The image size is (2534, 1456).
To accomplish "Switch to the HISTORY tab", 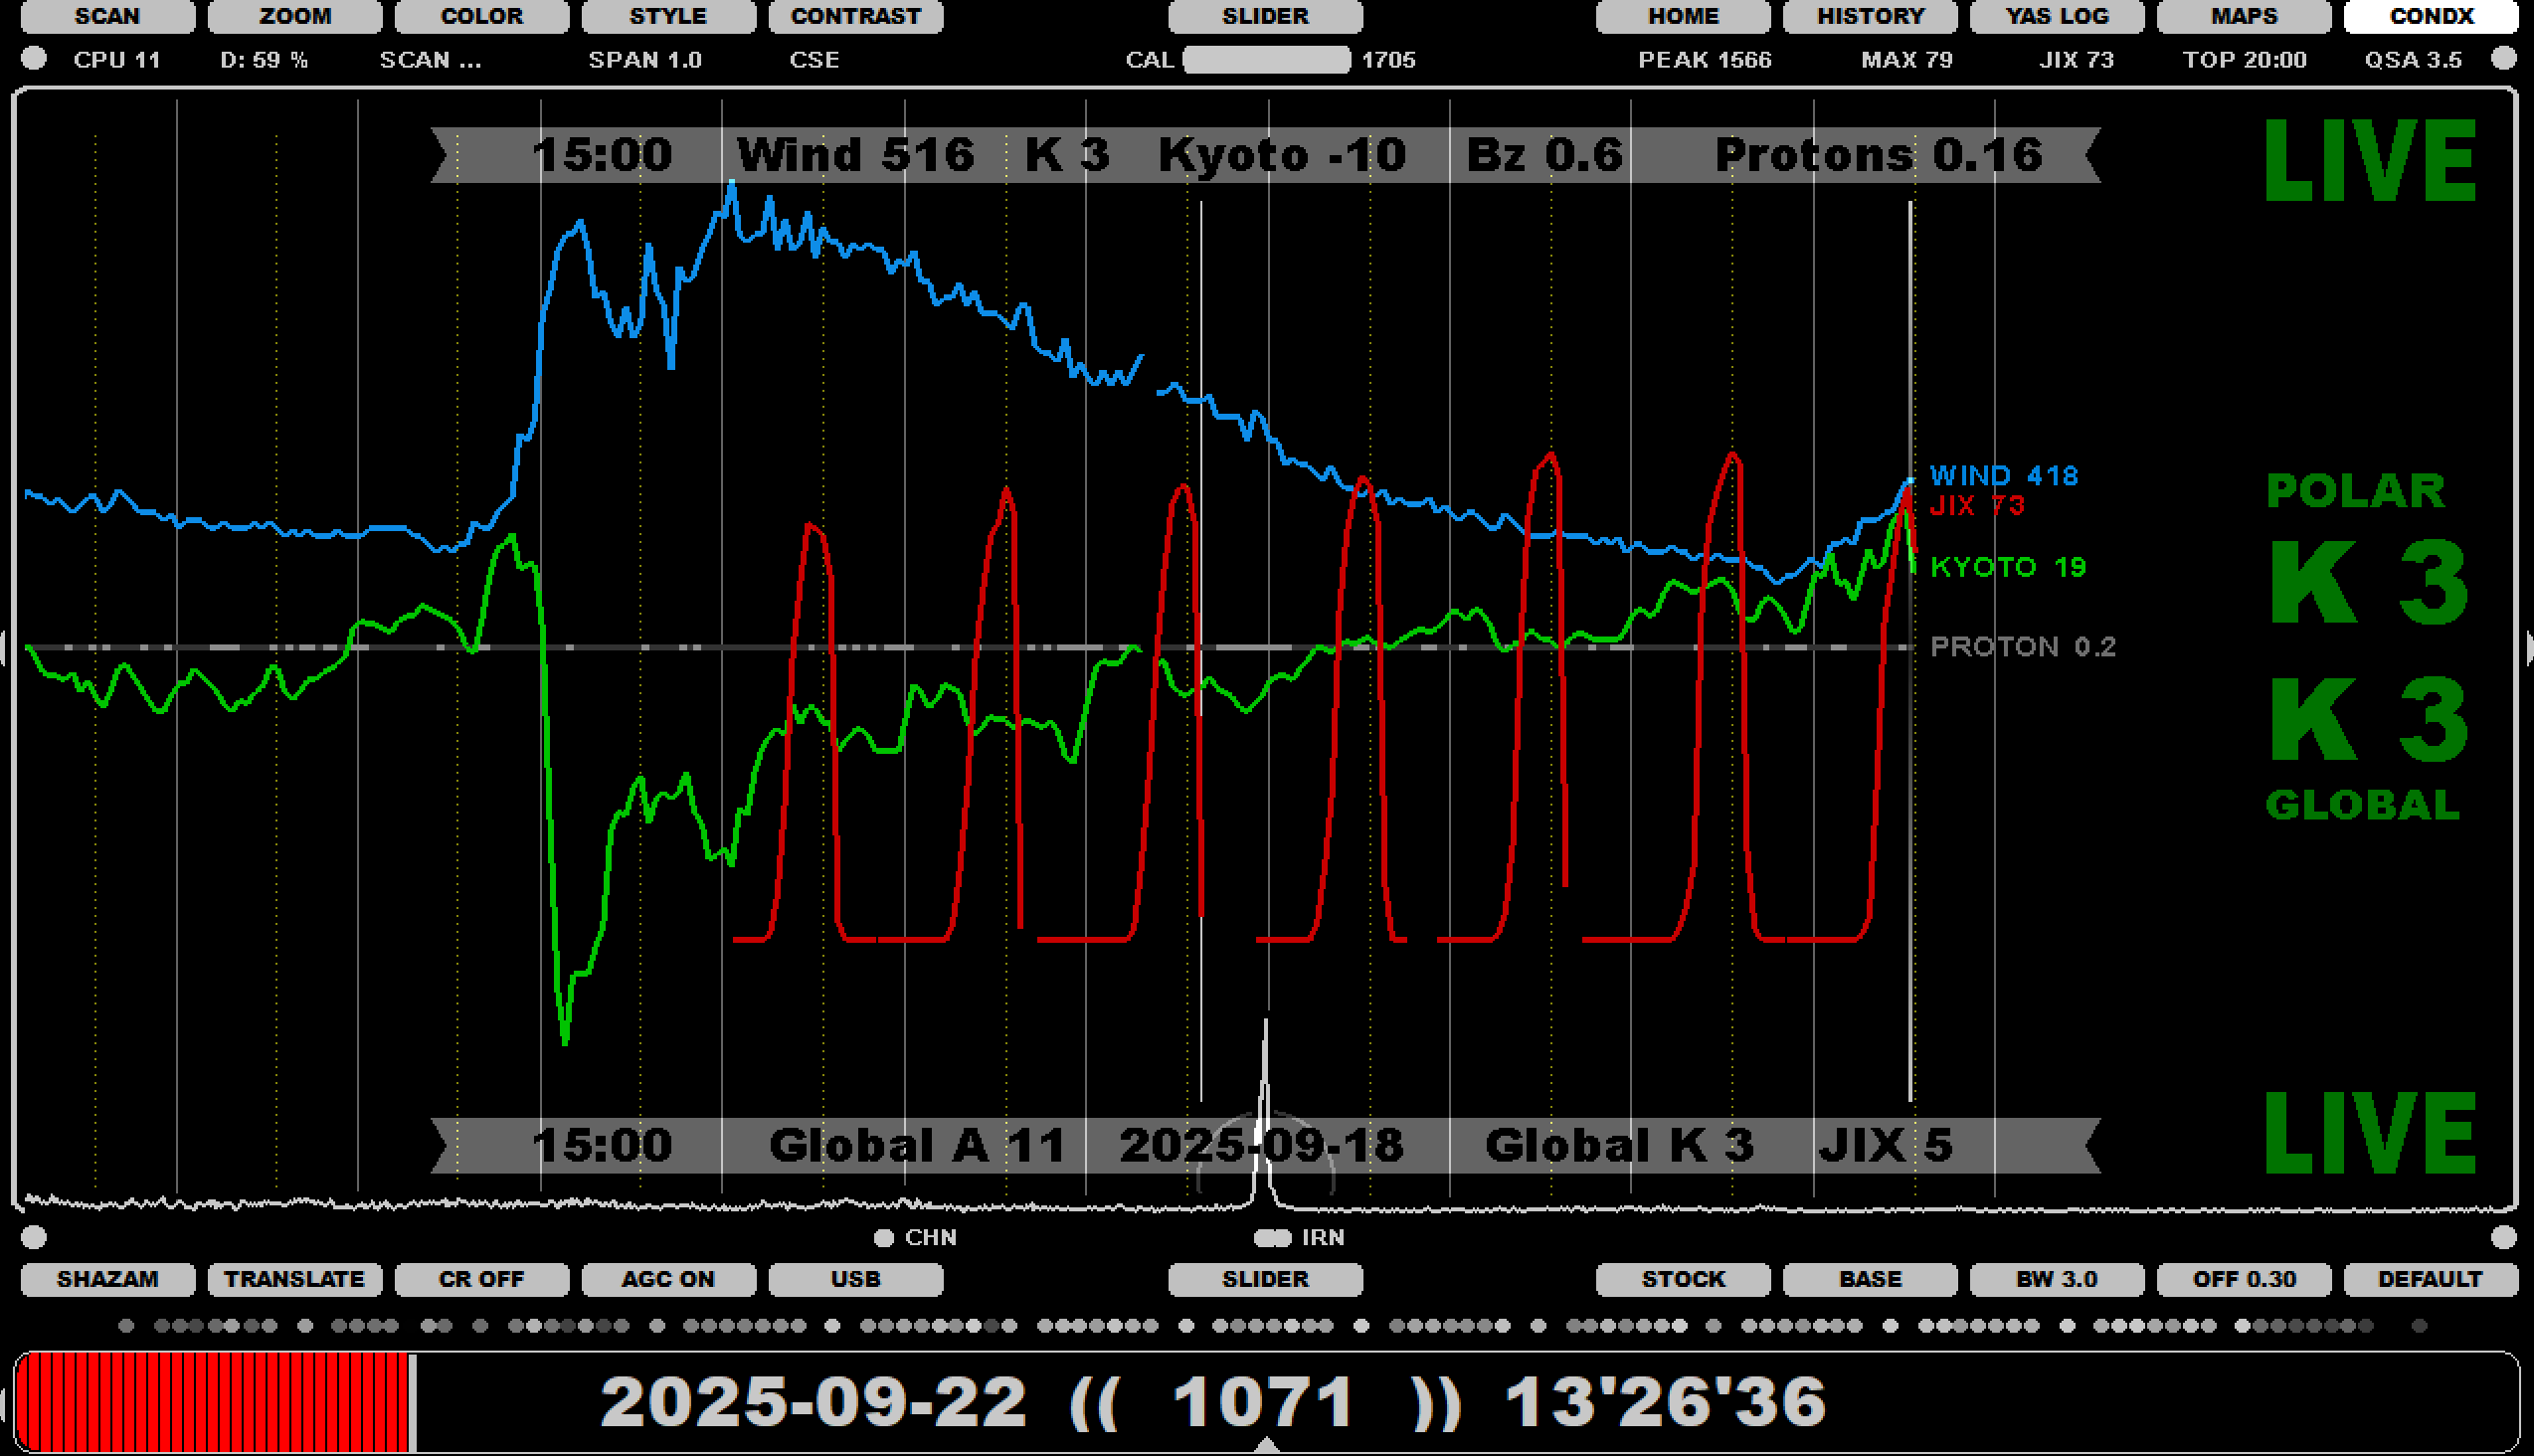I will 1870,16.
